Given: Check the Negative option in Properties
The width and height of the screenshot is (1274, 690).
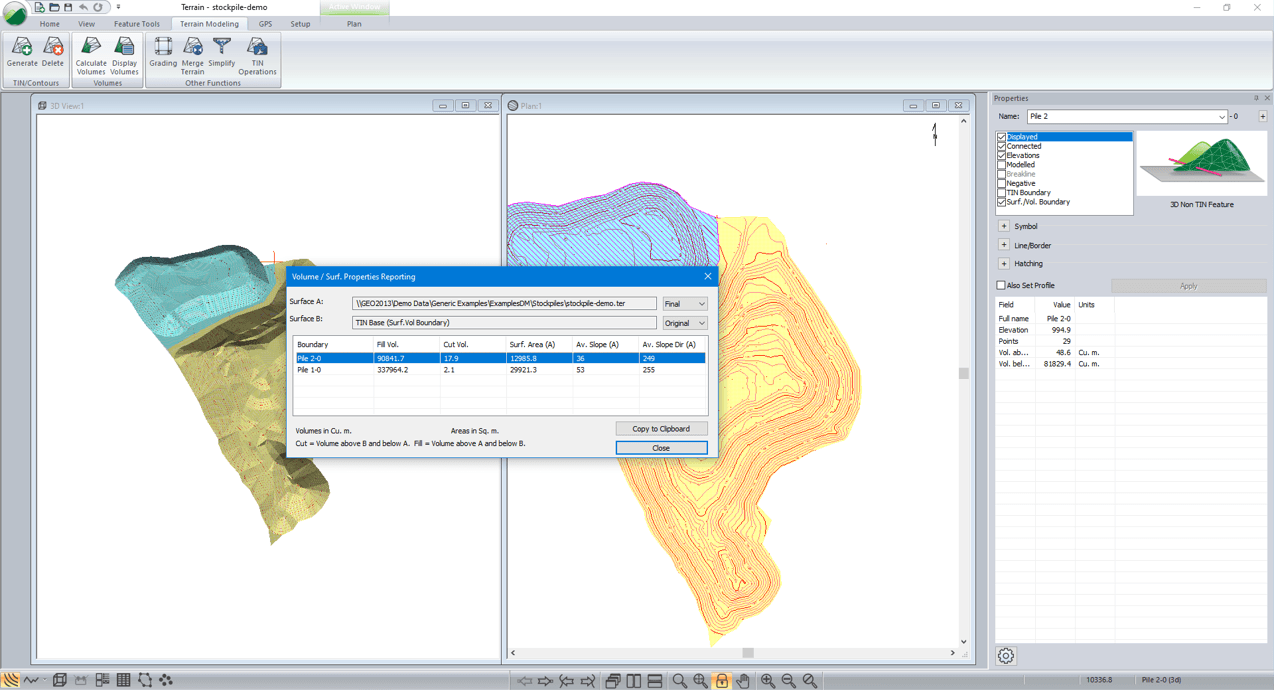Looking at the screenshot, I should click(1001, 183).
